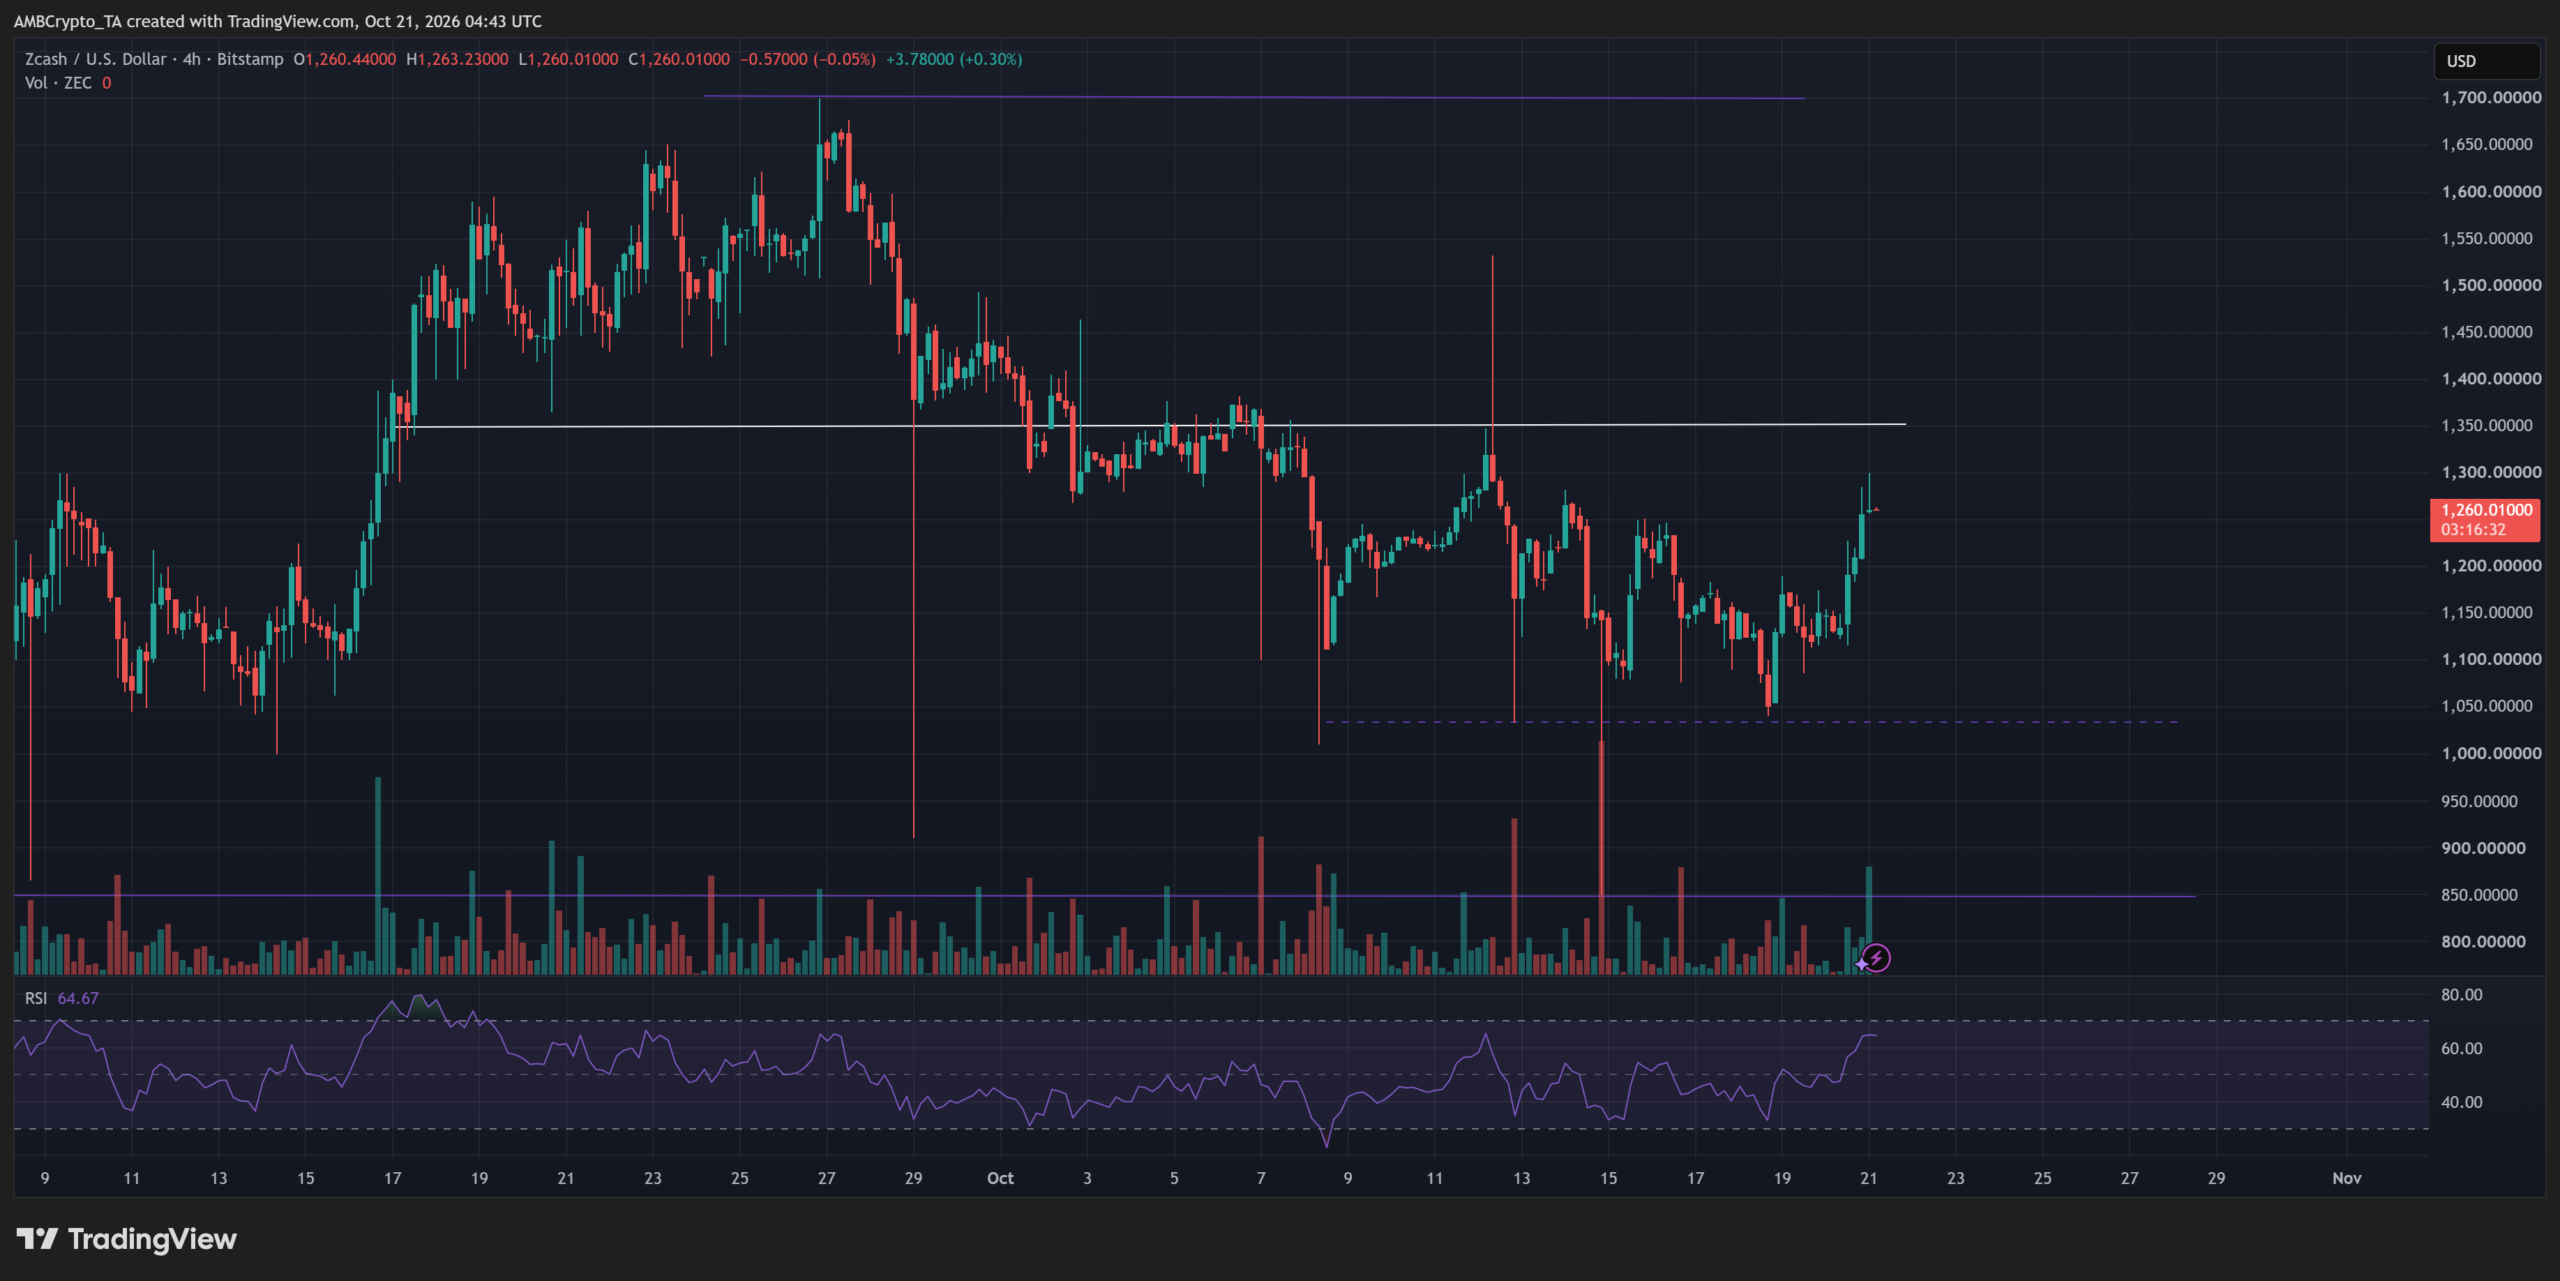Click the Nov label on the time axis
Viewport: 2560px width, 1281px height.
2346,1178
